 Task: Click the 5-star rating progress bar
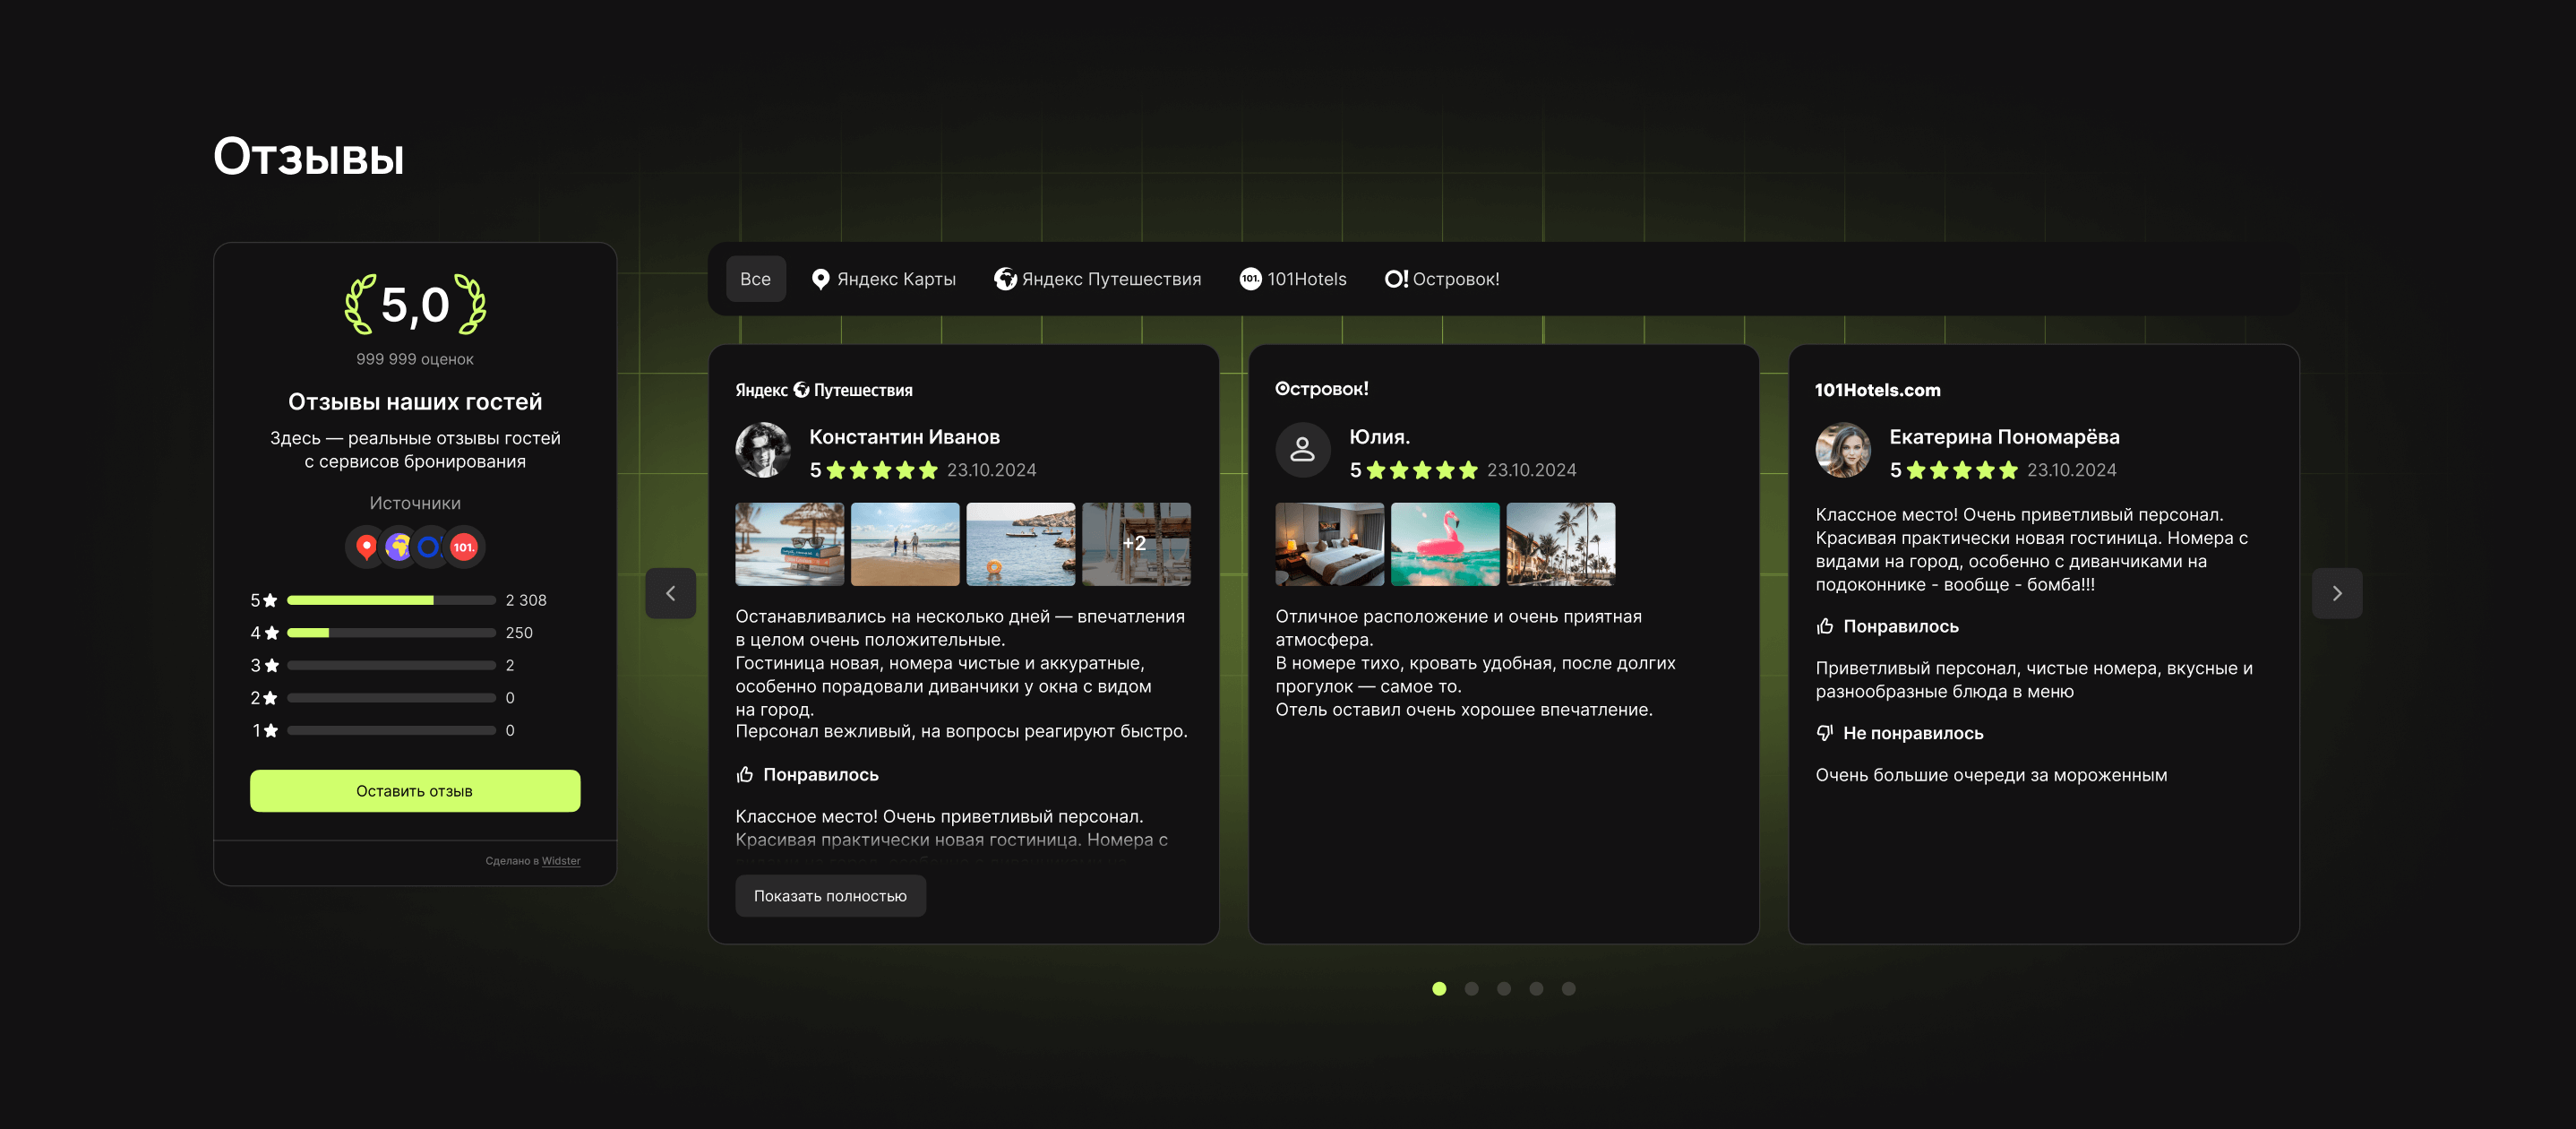tap(391, 600)
